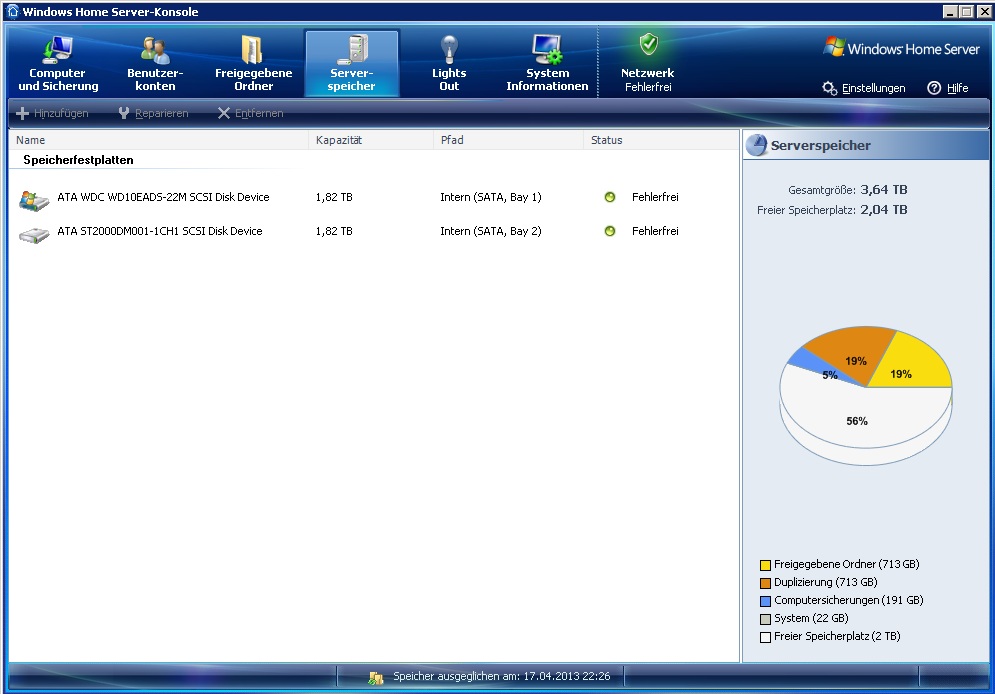Click the Hilfe question mark icon
The width and height of the screenshot is (995, 694).
click(934, 88)
